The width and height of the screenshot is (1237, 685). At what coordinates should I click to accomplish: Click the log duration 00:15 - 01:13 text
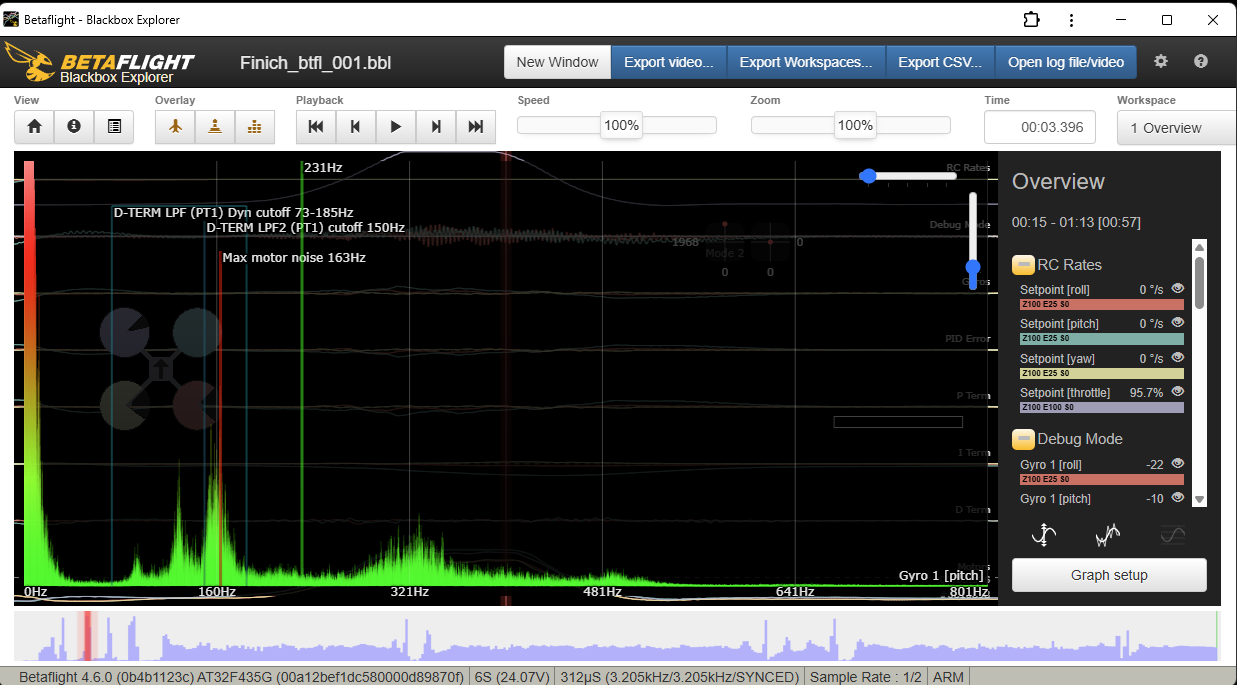pyautogui.click(x=1076, y=222)
